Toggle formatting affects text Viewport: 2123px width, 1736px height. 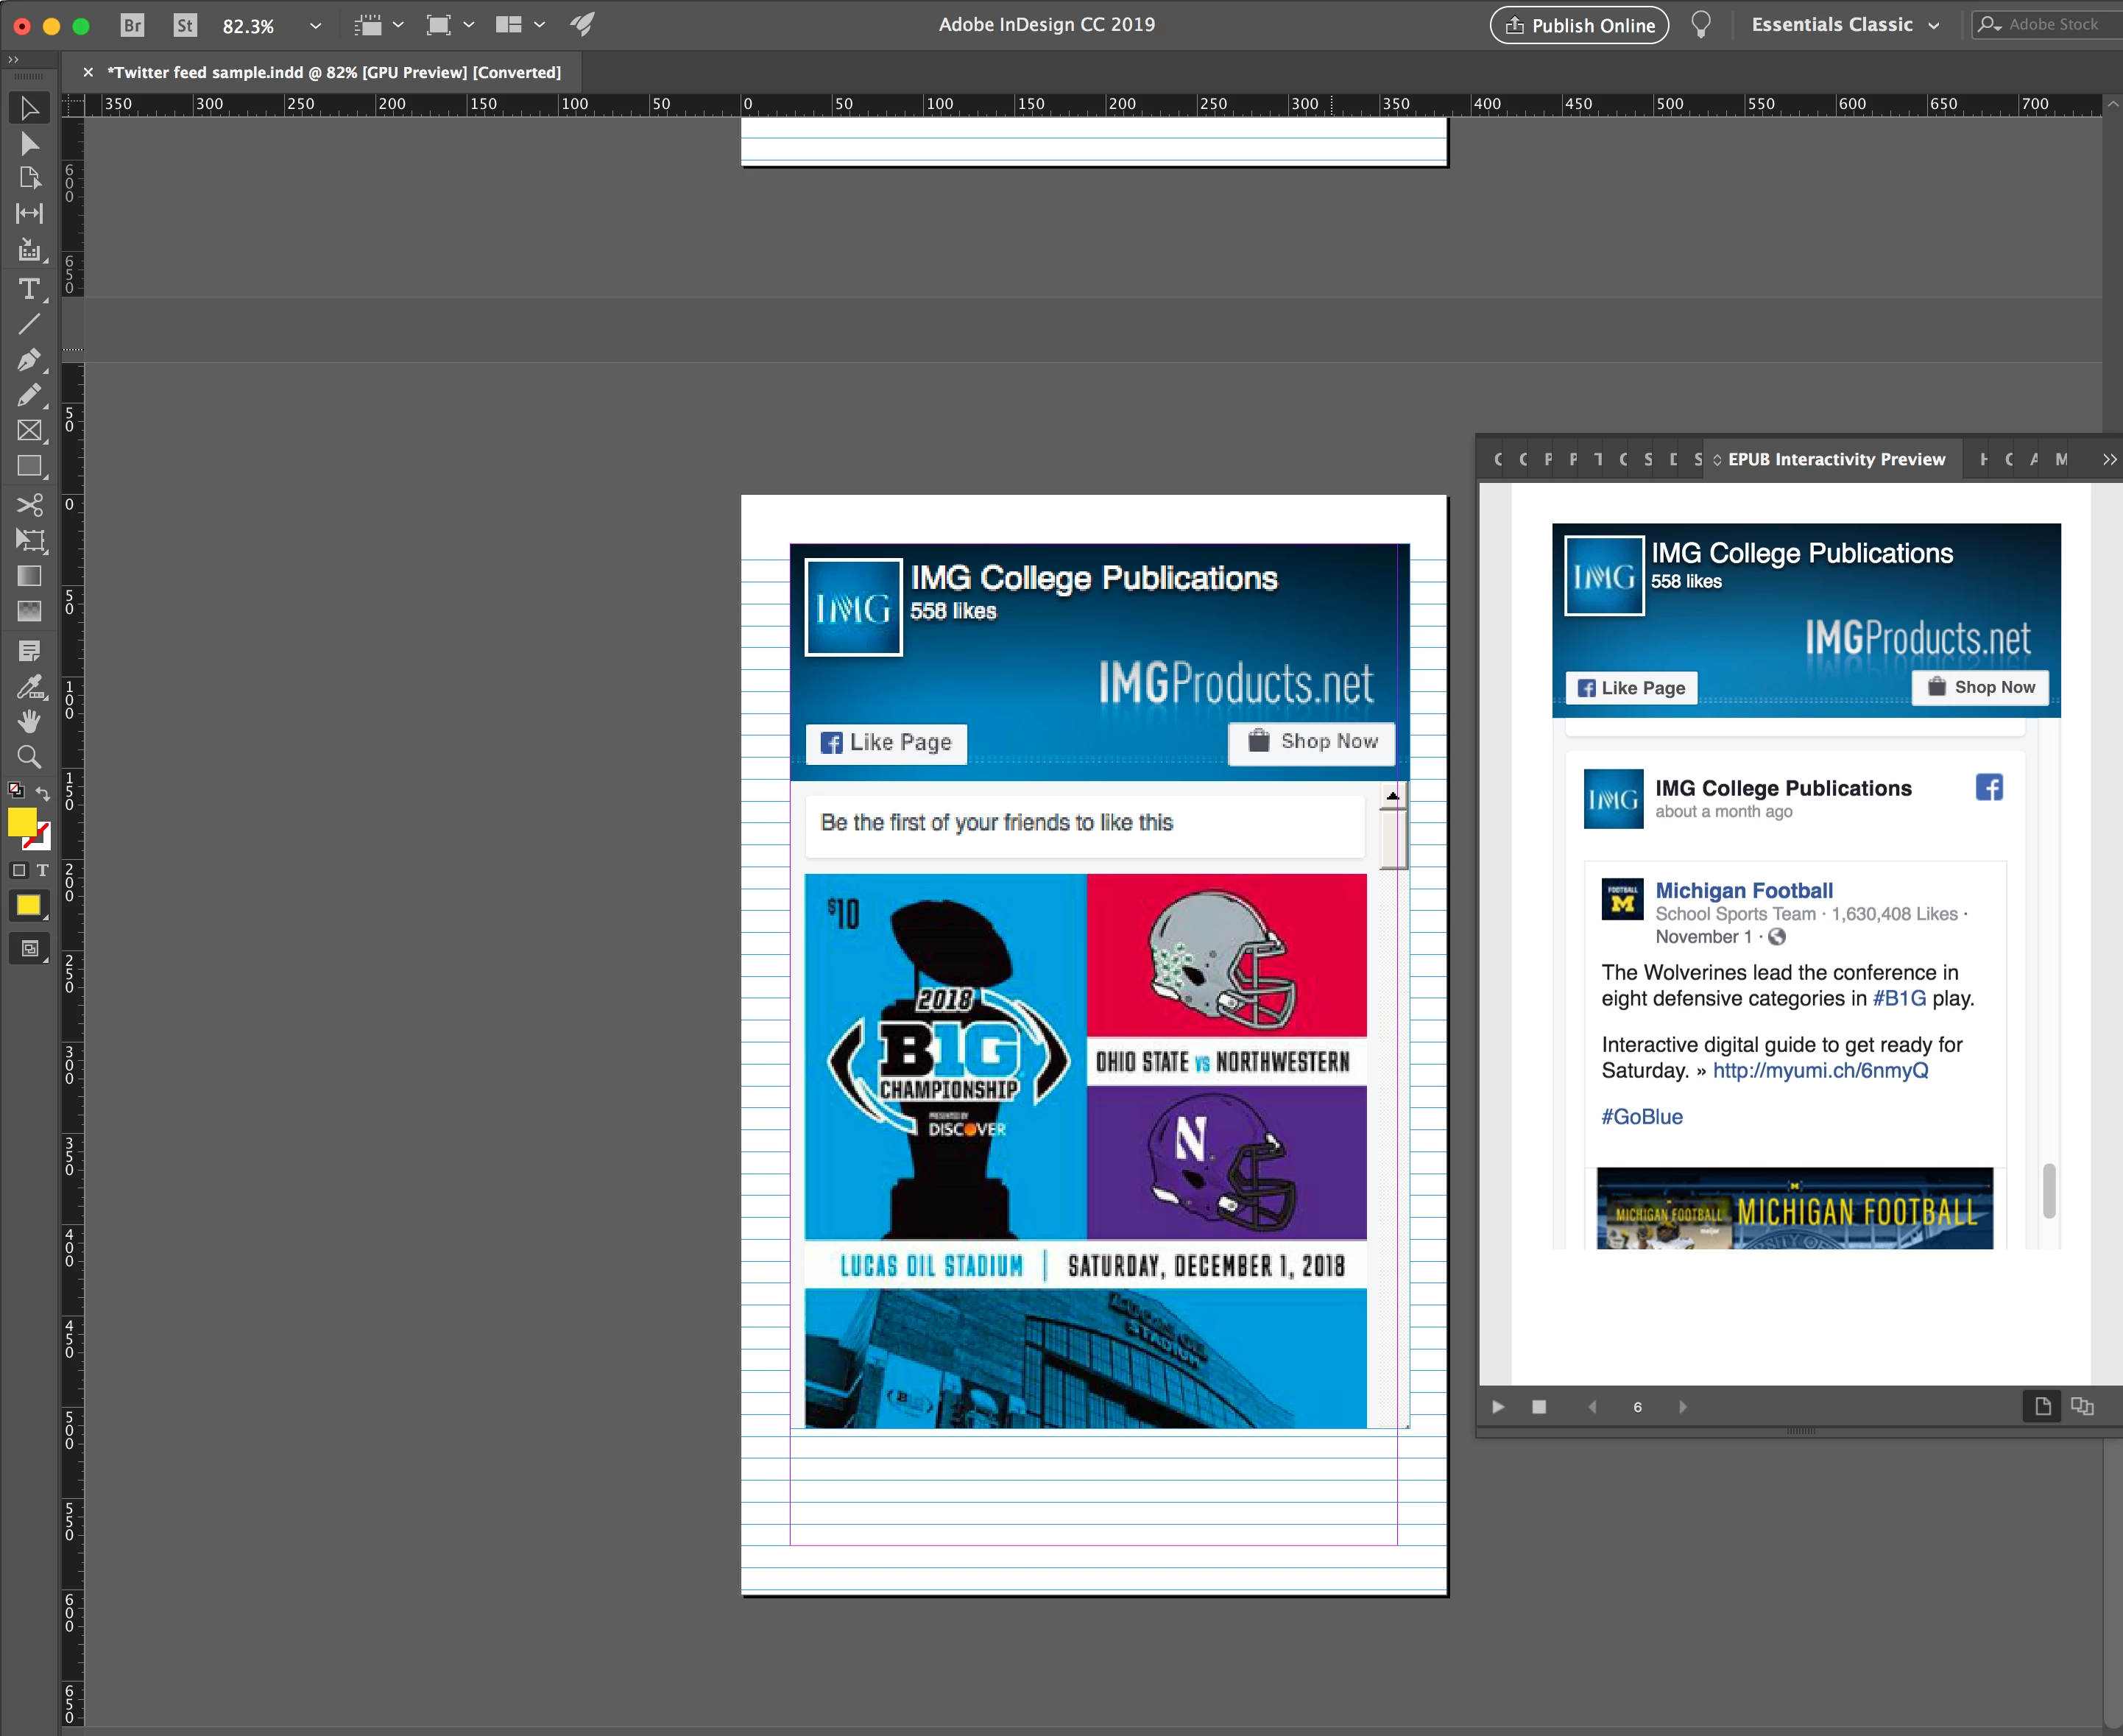tap(42, 870)
